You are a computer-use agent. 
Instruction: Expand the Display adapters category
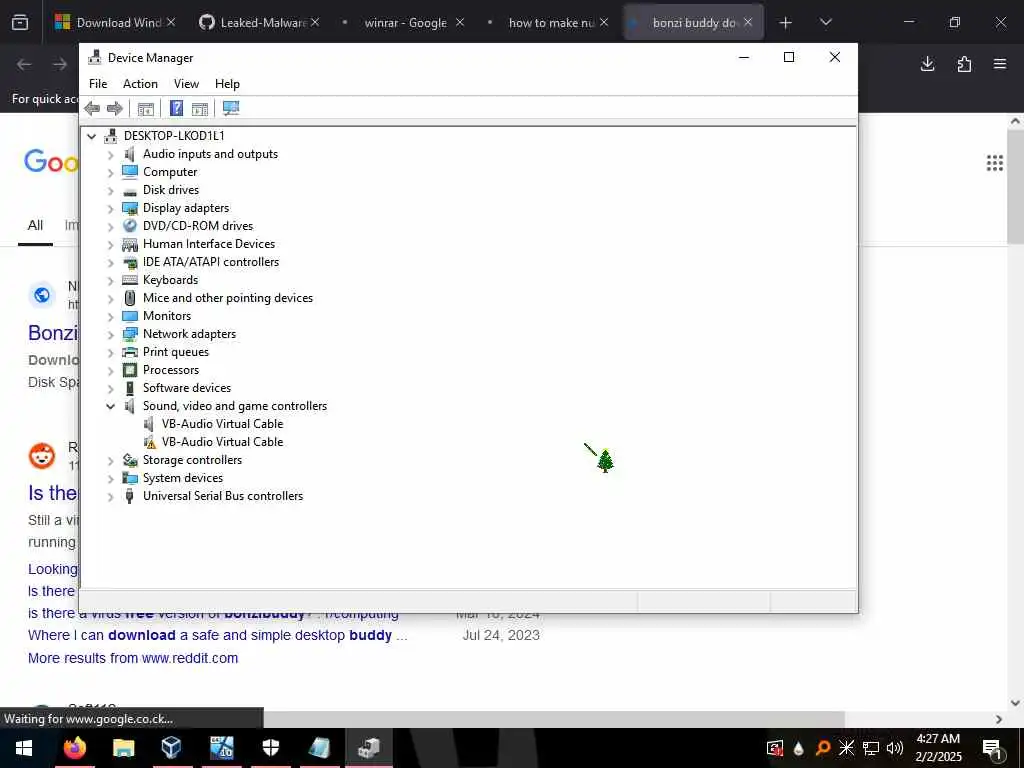point(110,209)
